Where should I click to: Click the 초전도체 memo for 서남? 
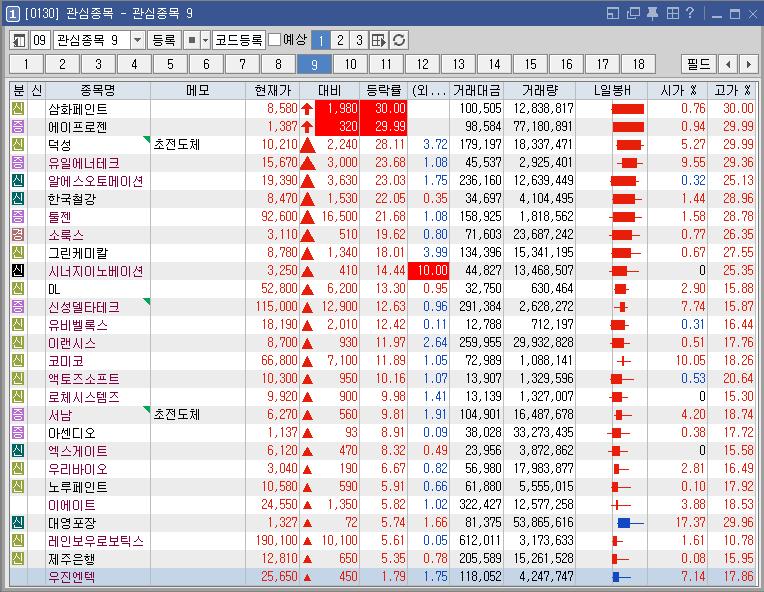176,415
